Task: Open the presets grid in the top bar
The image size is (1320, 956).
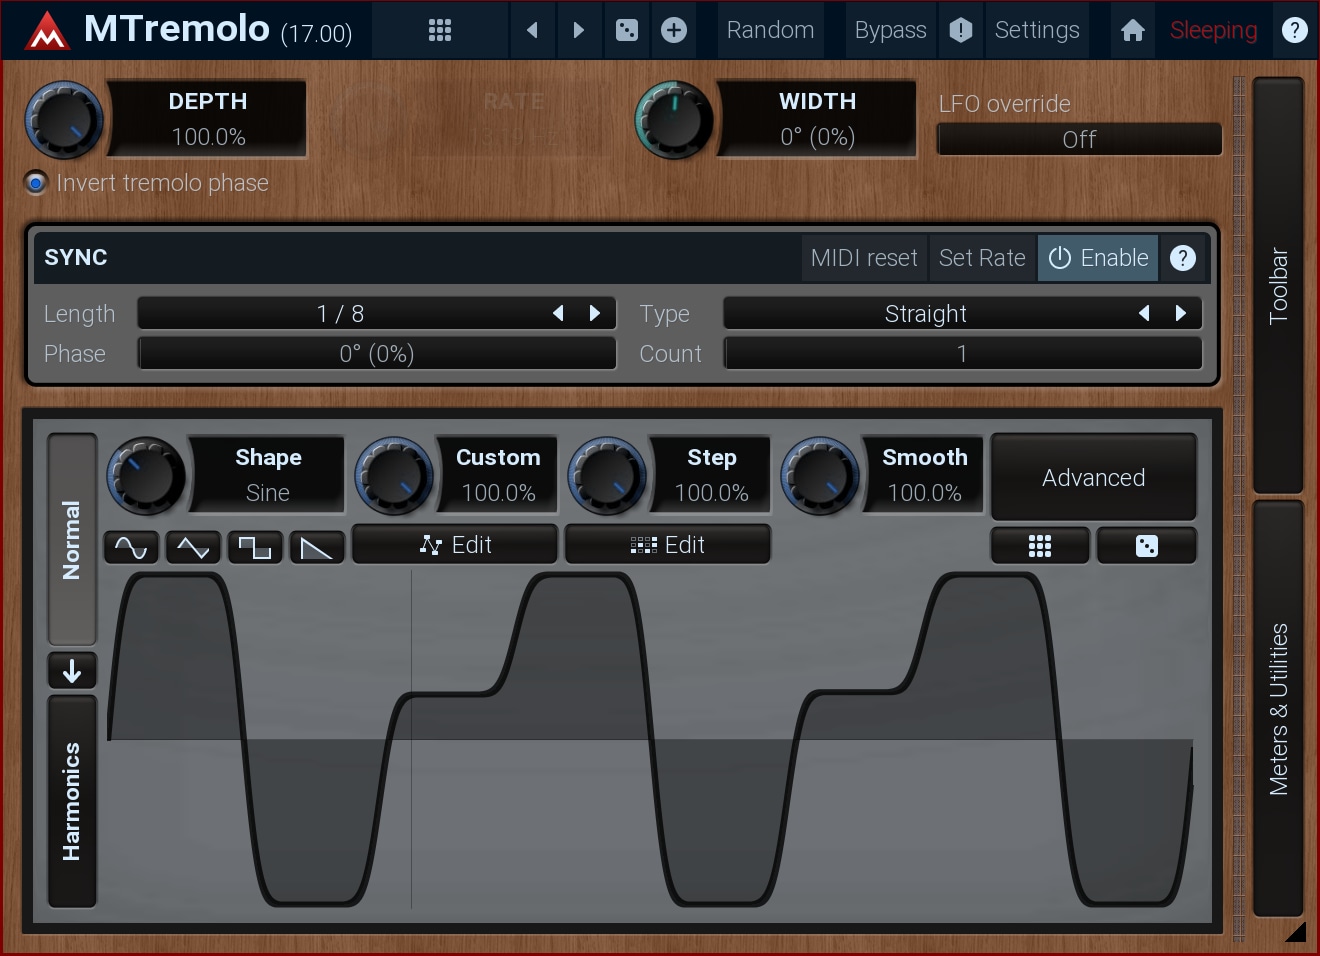Action: (x=440, y=30)
